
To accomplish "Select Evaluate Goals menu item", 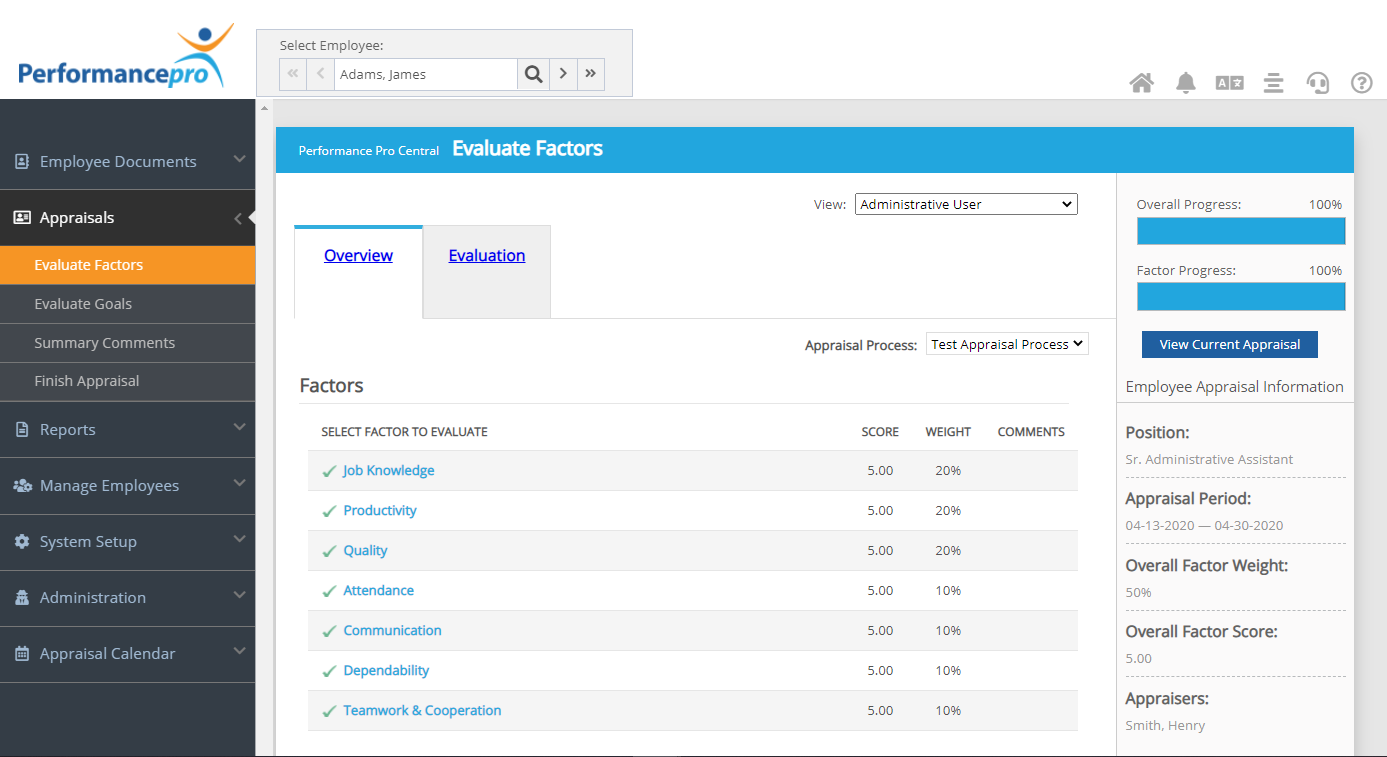I will pyautogui.click(x=128, y=304).
